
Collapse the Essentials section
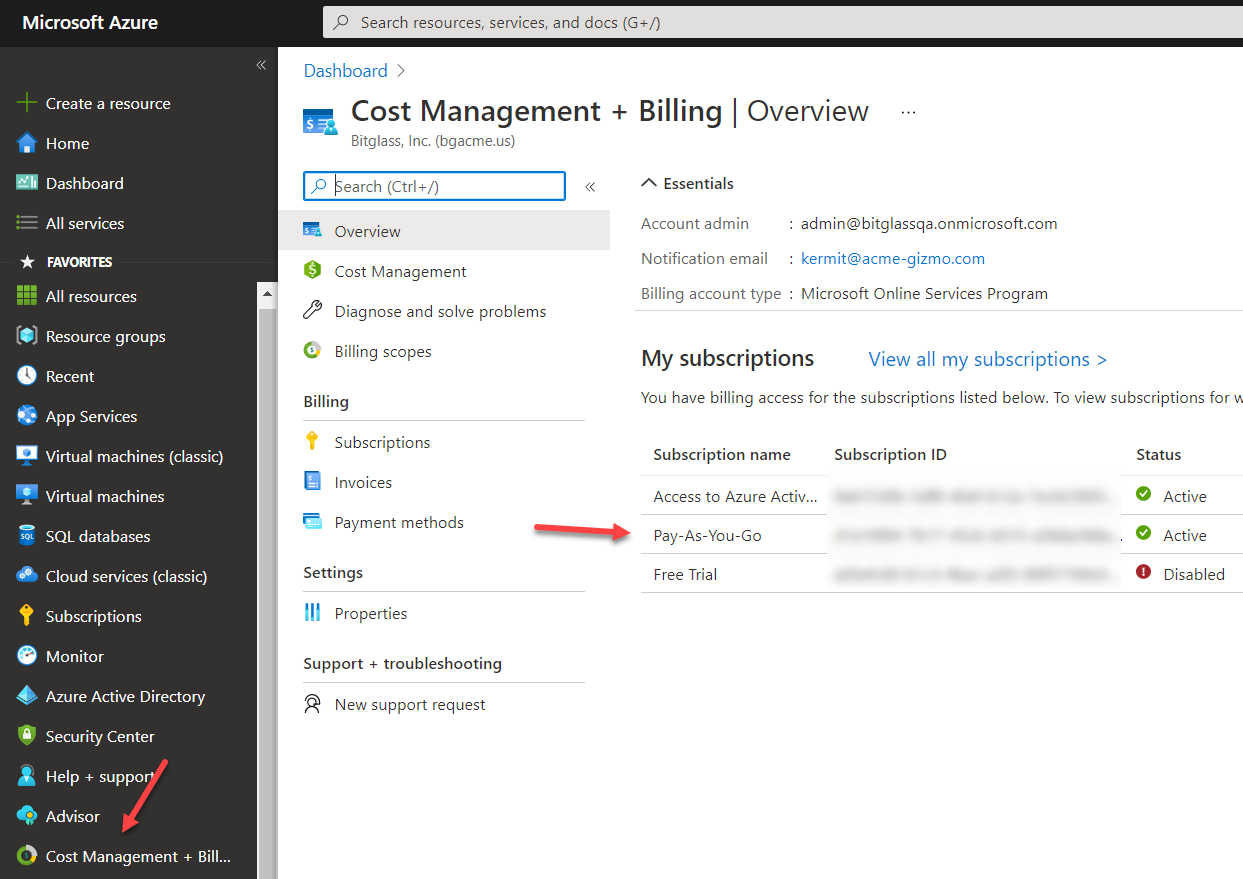[649, 183]
